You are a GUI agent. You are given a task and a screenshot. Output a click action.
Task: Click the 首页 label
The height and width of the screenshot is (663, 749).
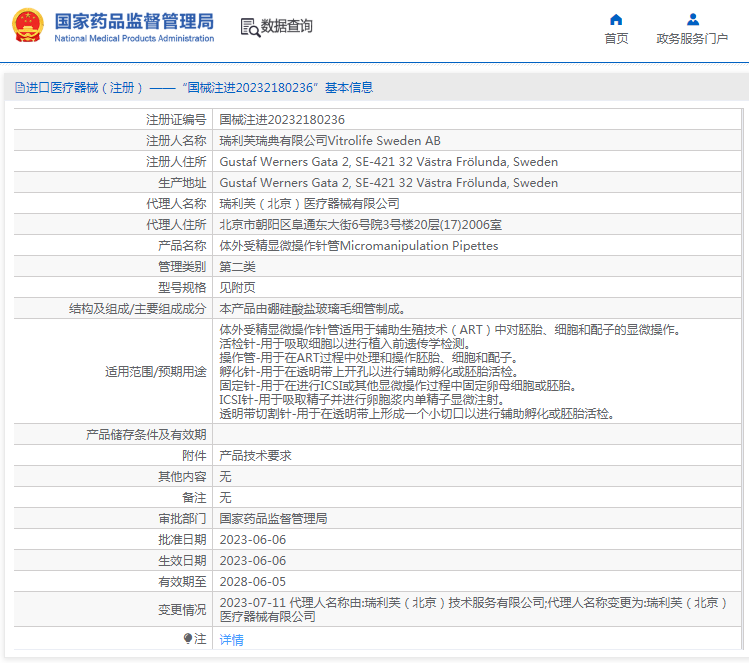point(616,39)
